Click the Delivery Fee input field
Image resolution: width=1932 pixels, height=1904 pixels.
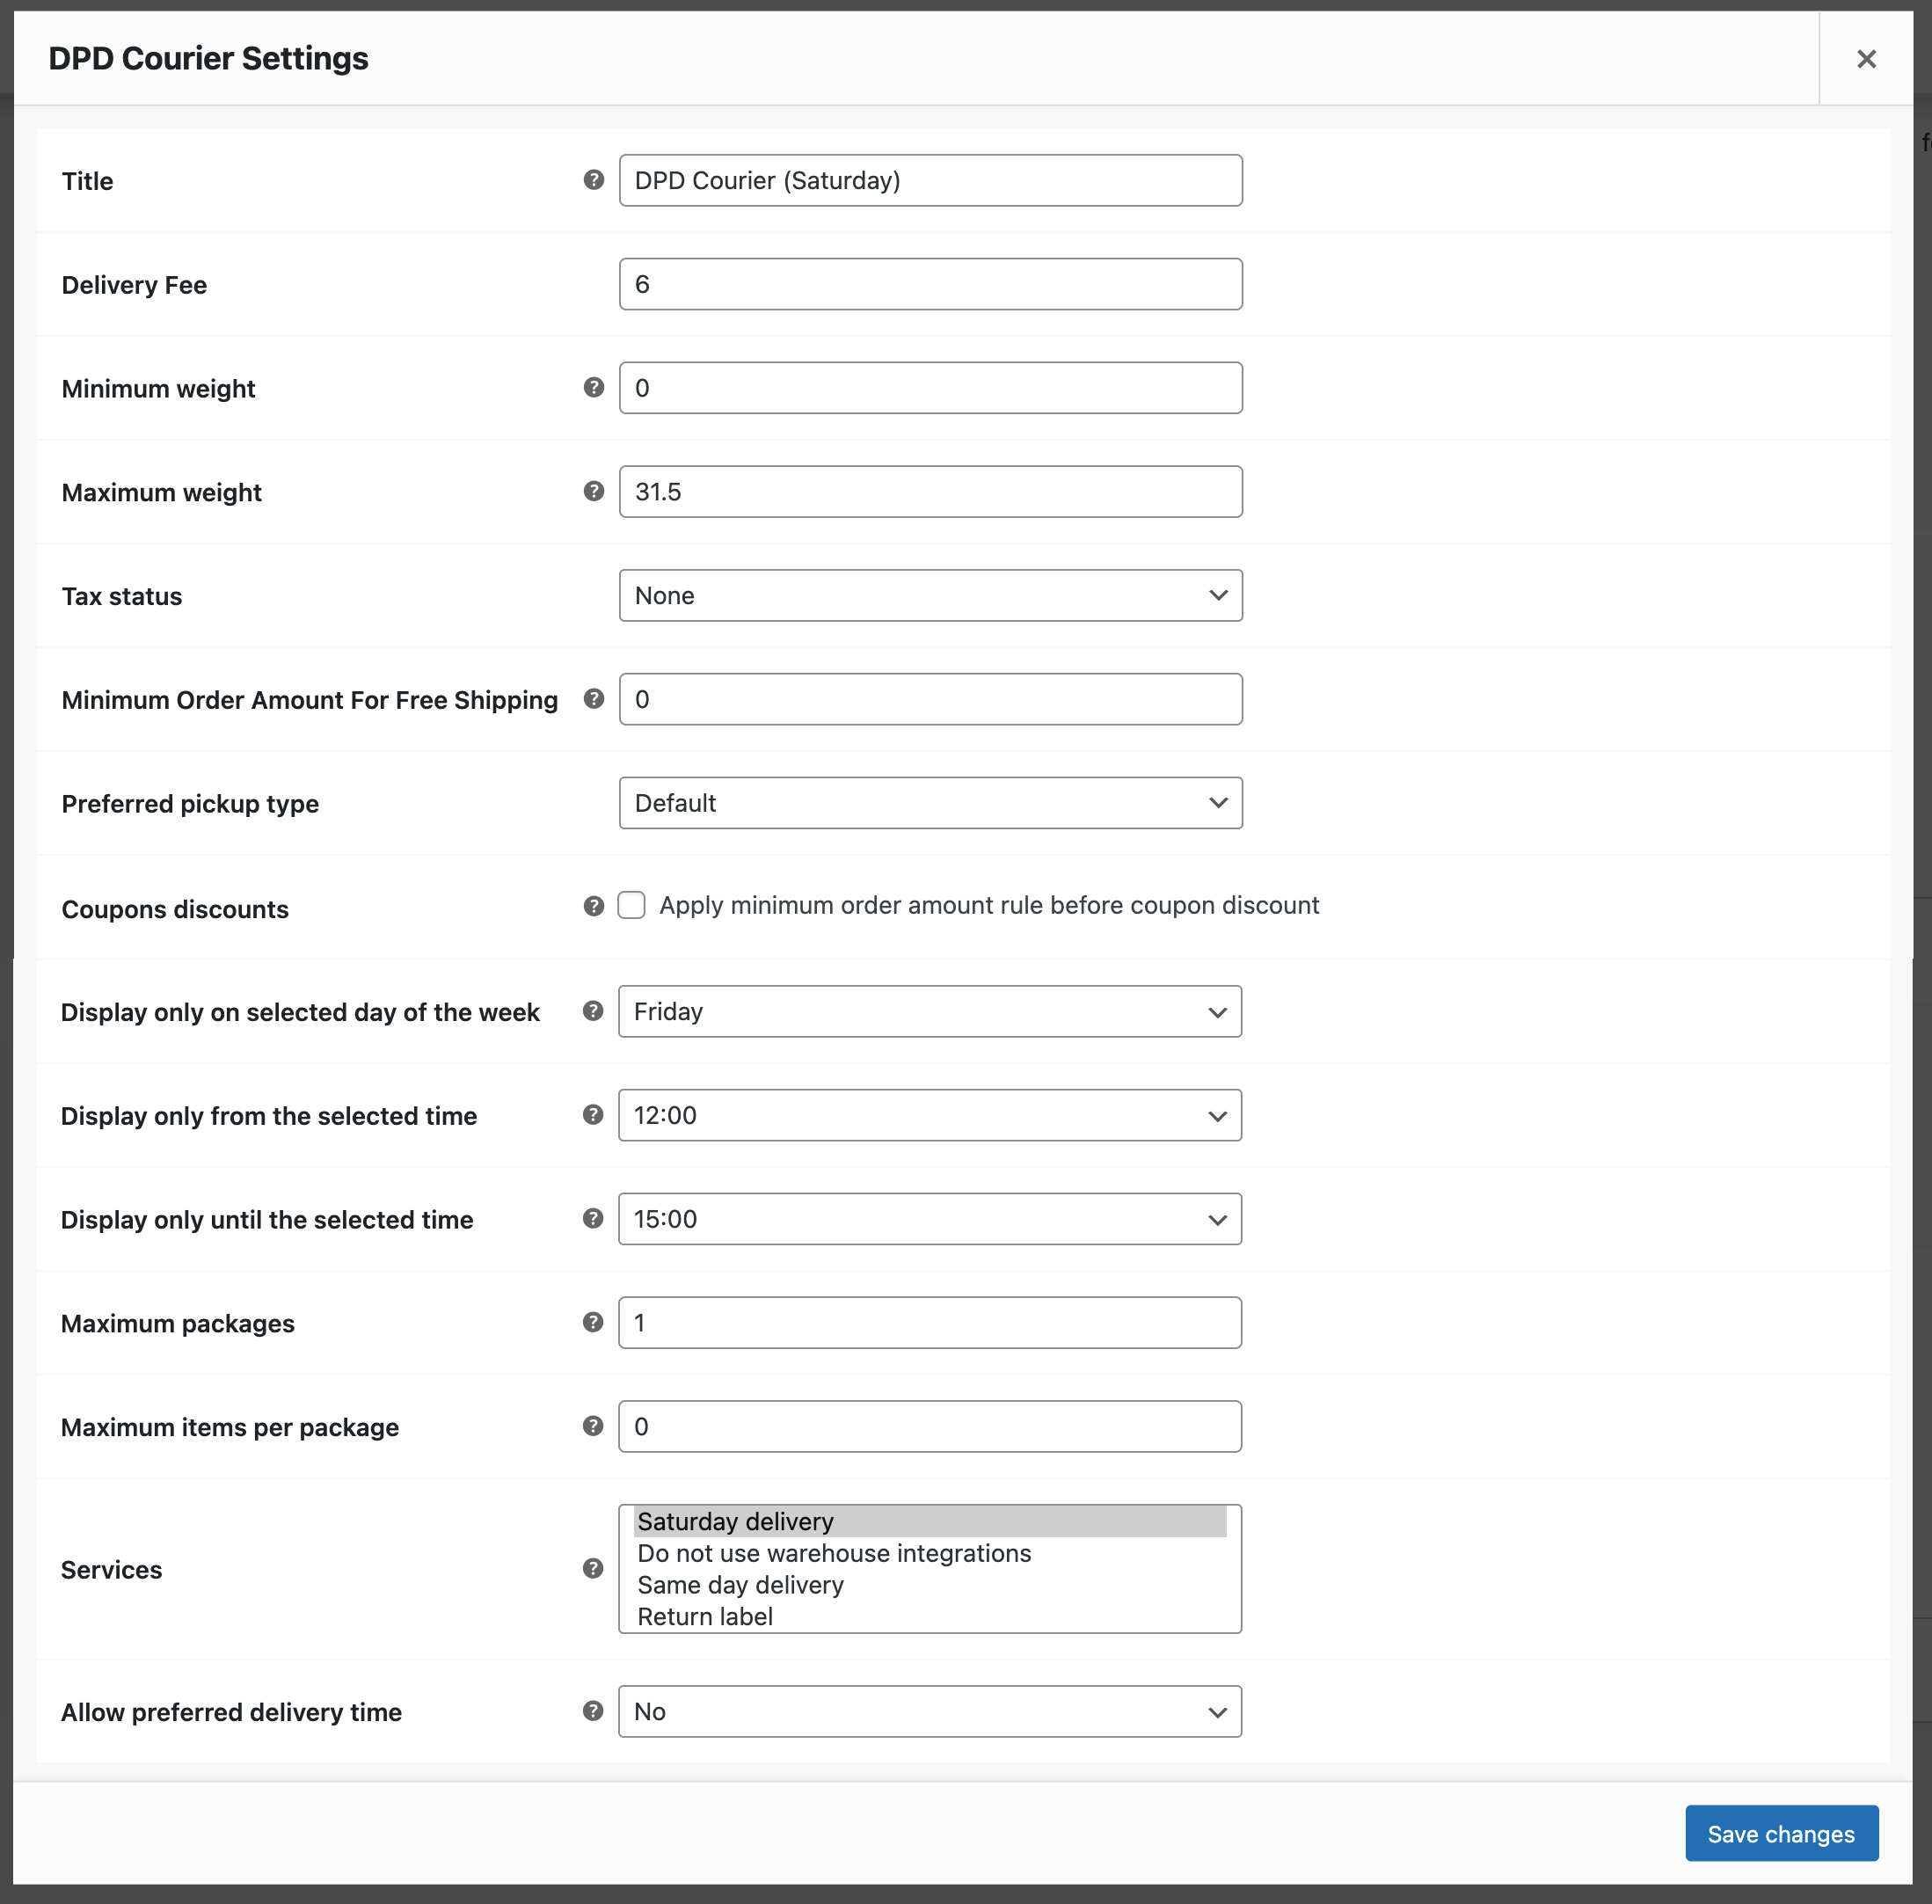point(930,282)
